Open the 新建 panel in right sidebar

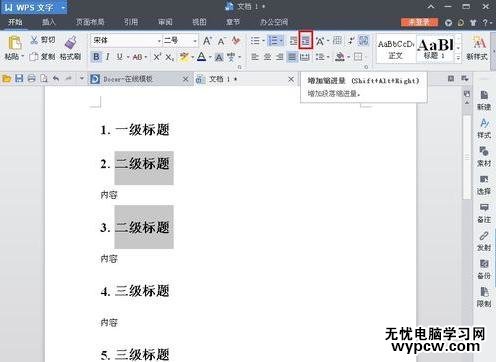coord(484,100)
